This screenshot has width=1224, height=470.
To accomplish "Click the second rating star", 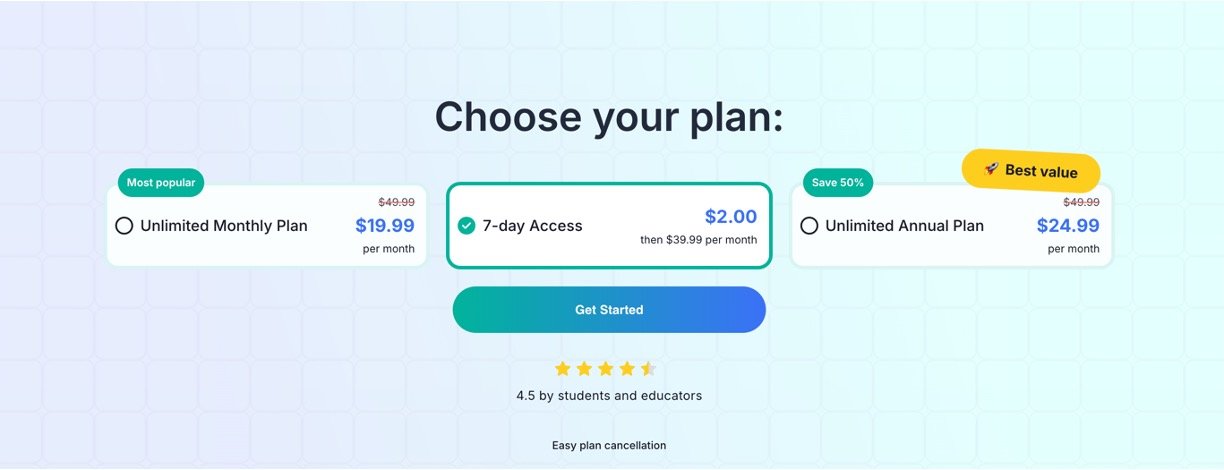I will point(584,369).
